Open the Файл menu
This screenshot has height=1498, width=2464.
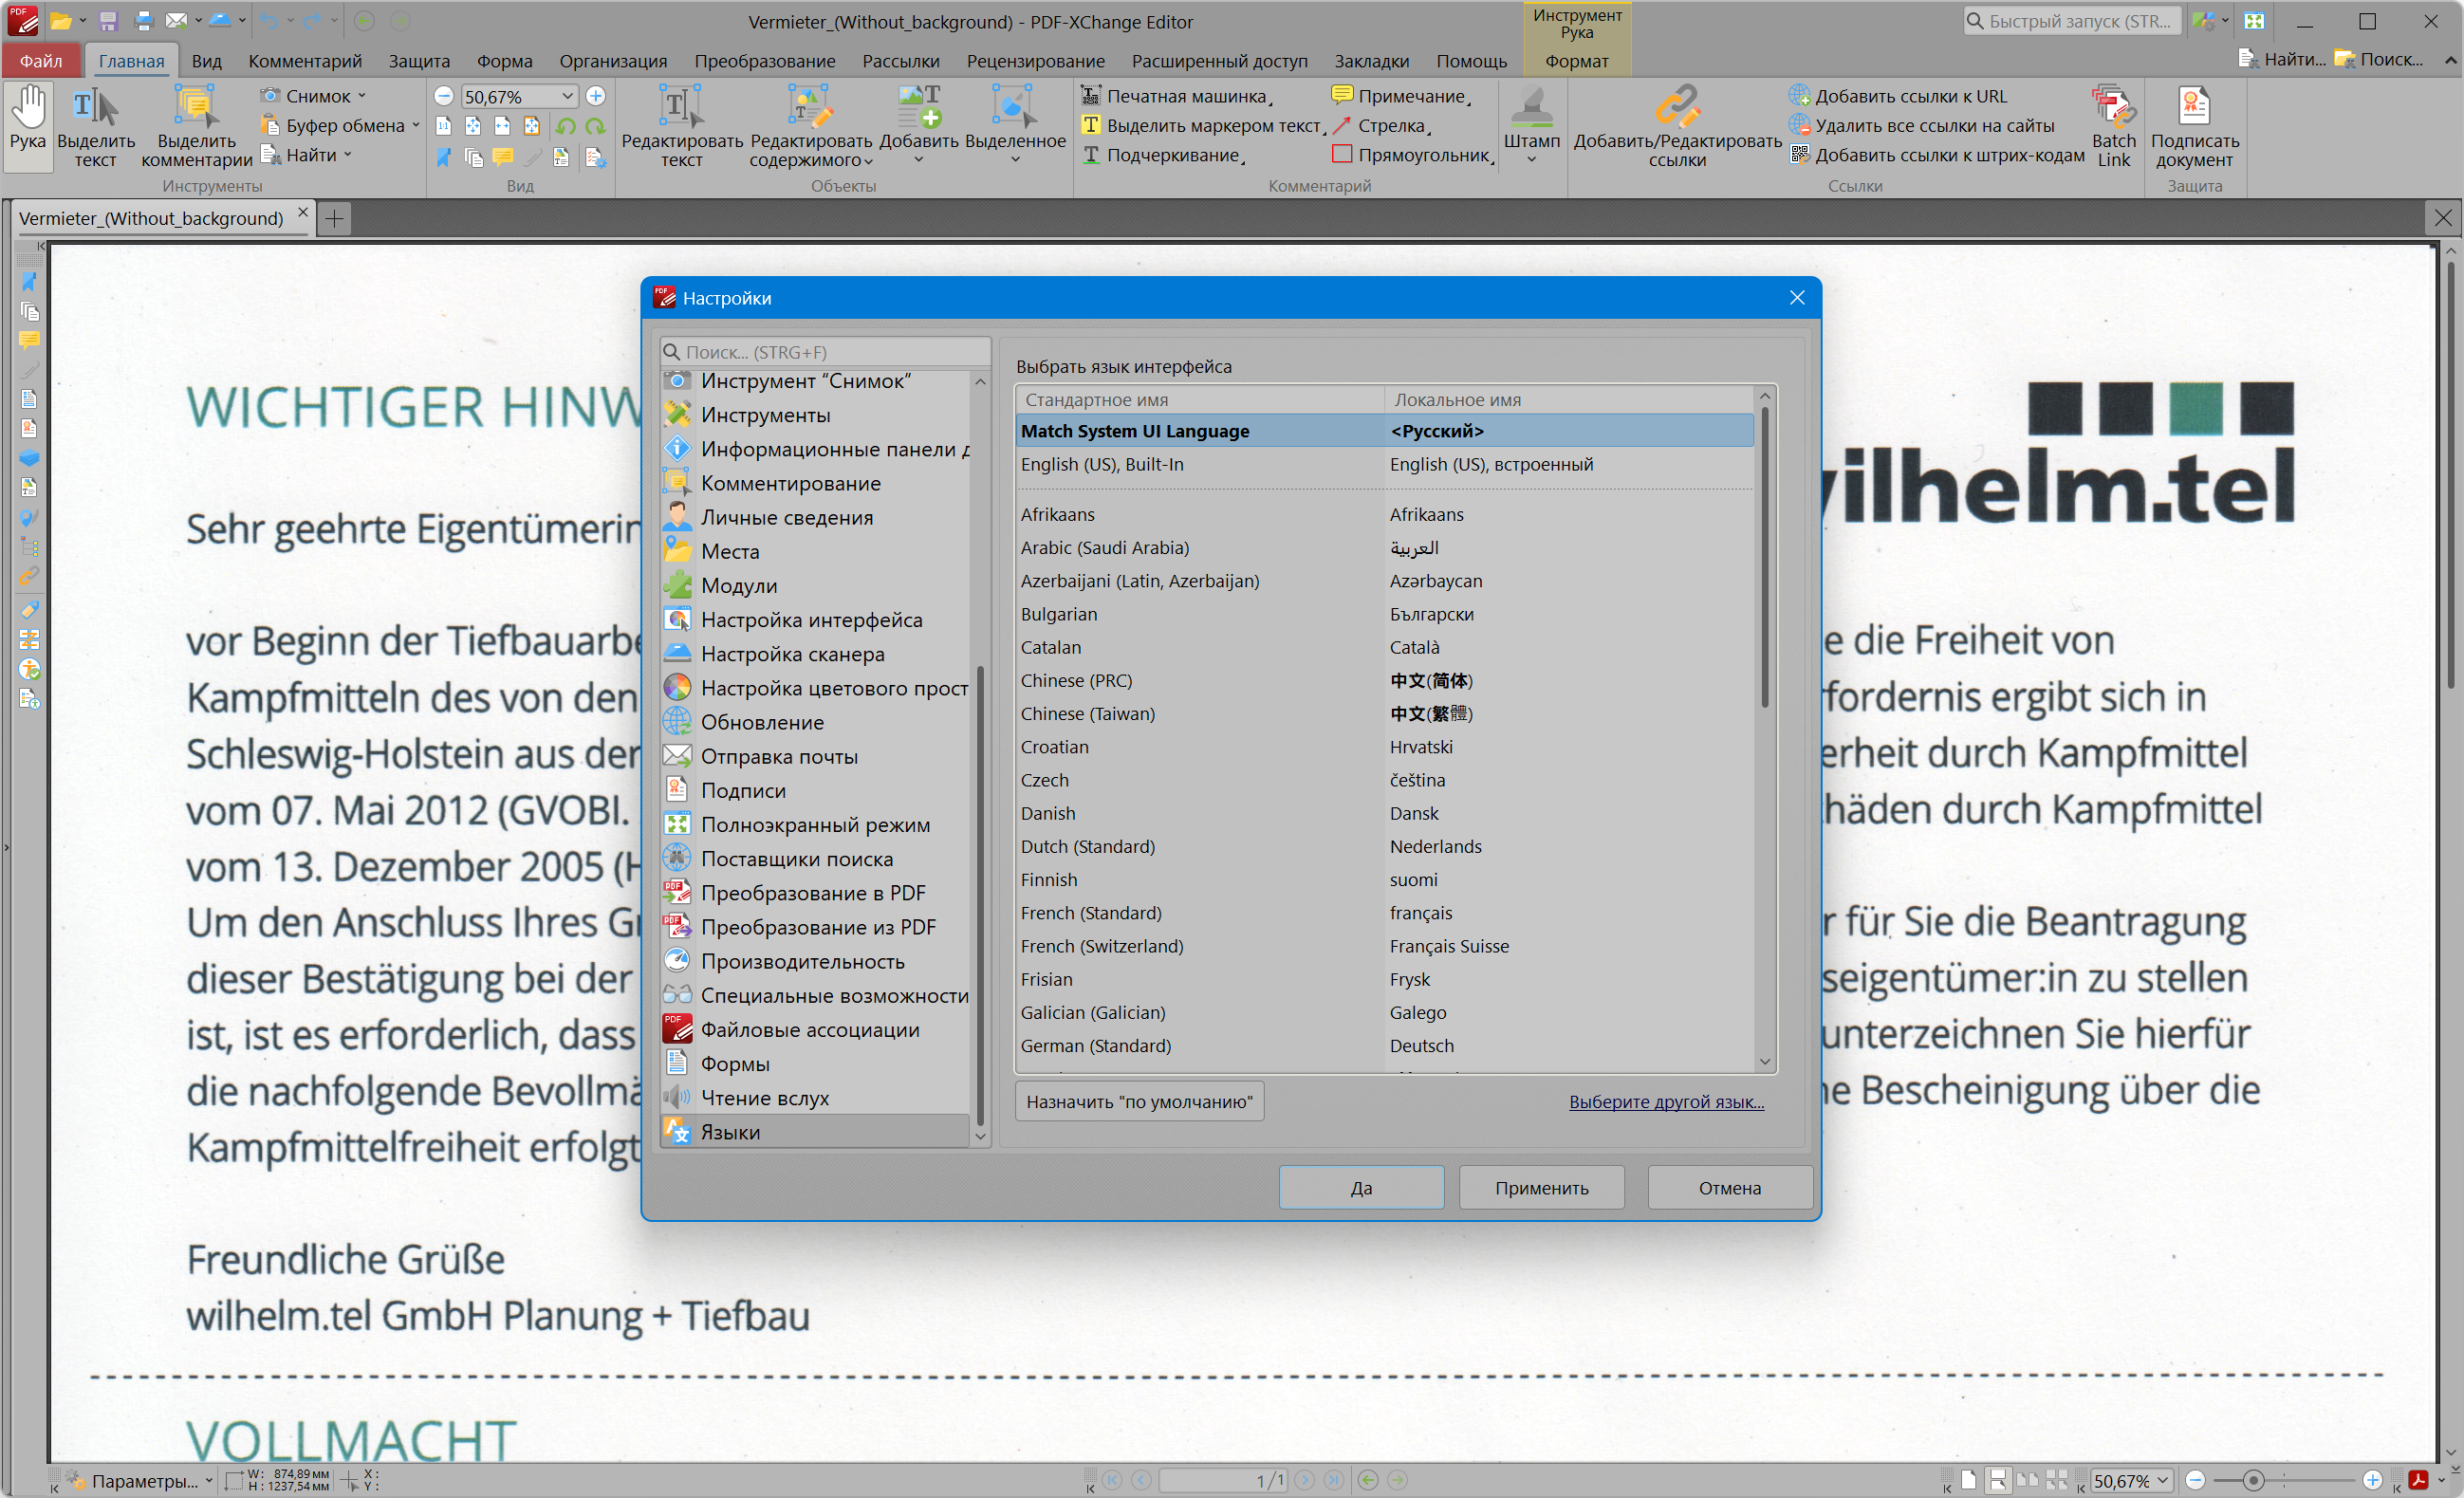tap(41, 61)
